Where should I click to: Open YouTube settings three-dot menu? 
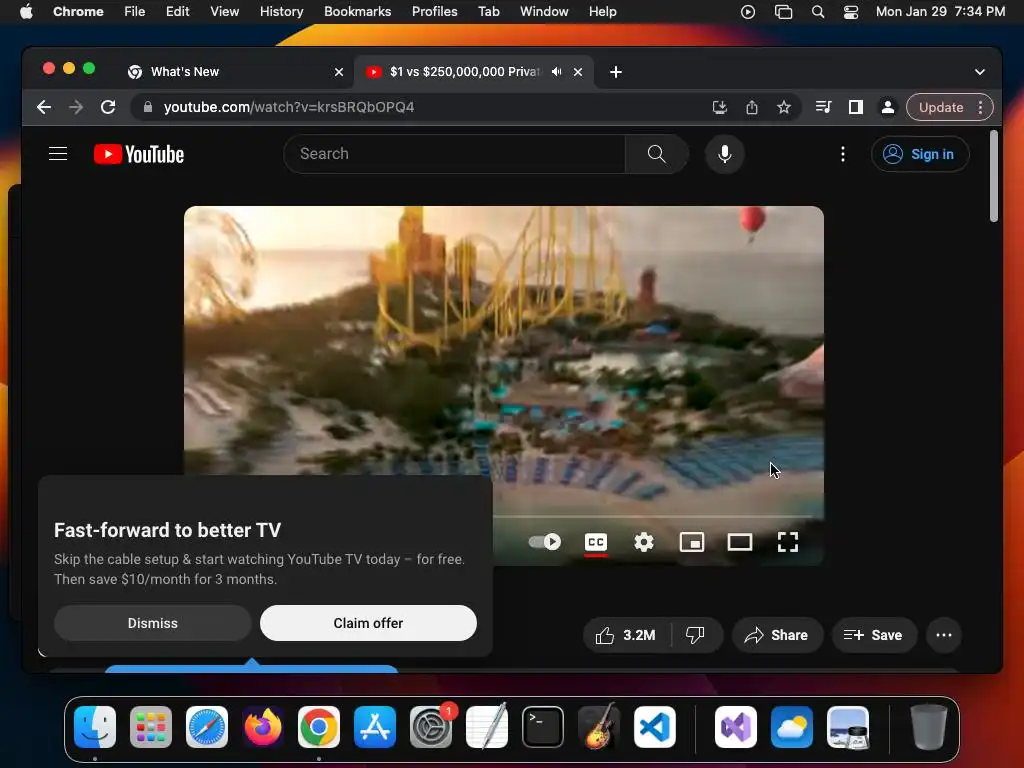(x=842, y=154)
